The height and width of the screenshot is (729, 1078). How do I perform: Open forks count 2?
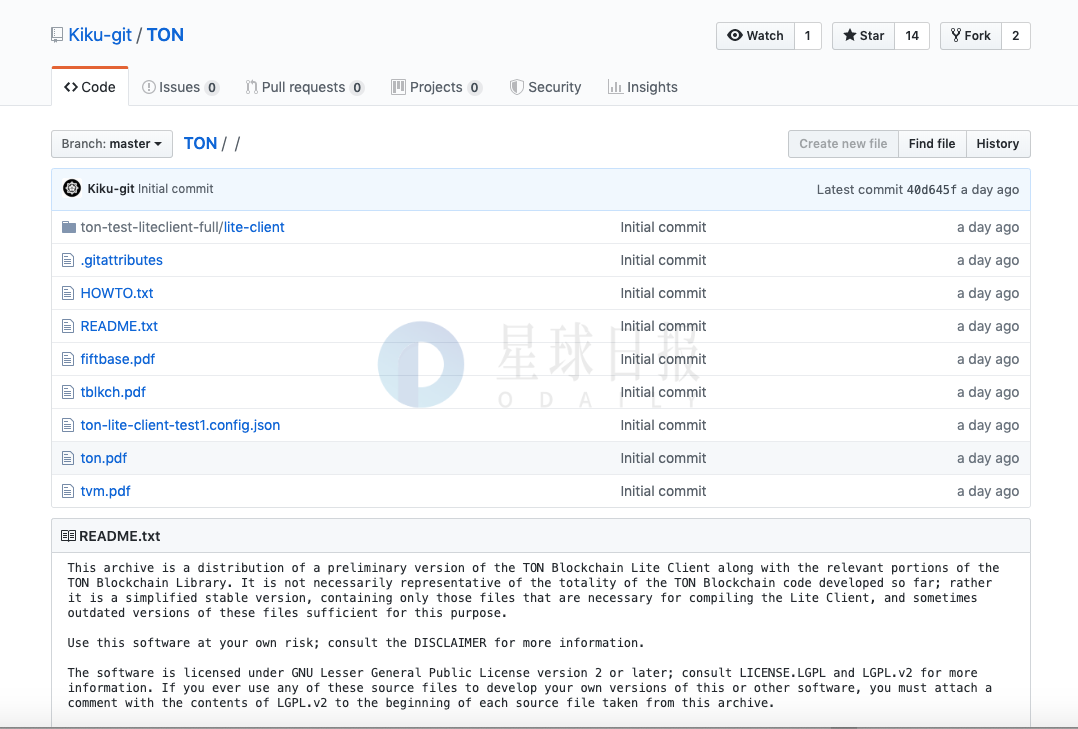pos(1015,36)
